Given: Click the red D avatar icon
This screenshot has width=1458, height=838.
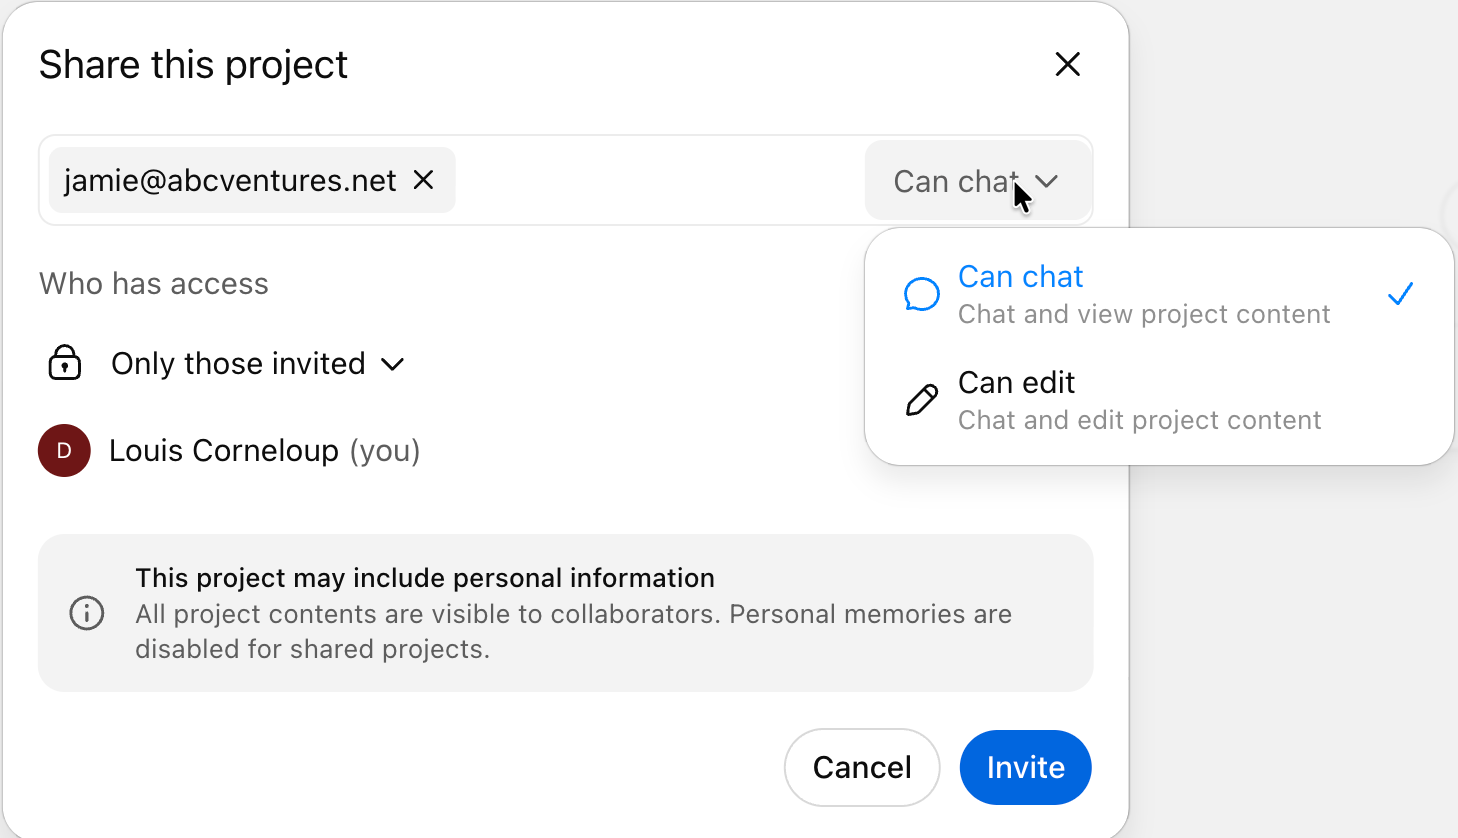Looking at the screenshot, I should pyautogui.click(x=65, y=451).
